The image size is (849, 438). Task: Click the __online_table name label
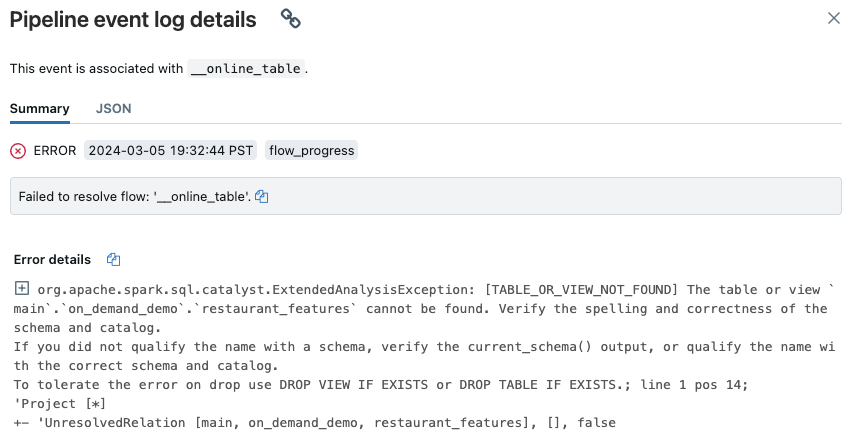click(x=246, y=69)
